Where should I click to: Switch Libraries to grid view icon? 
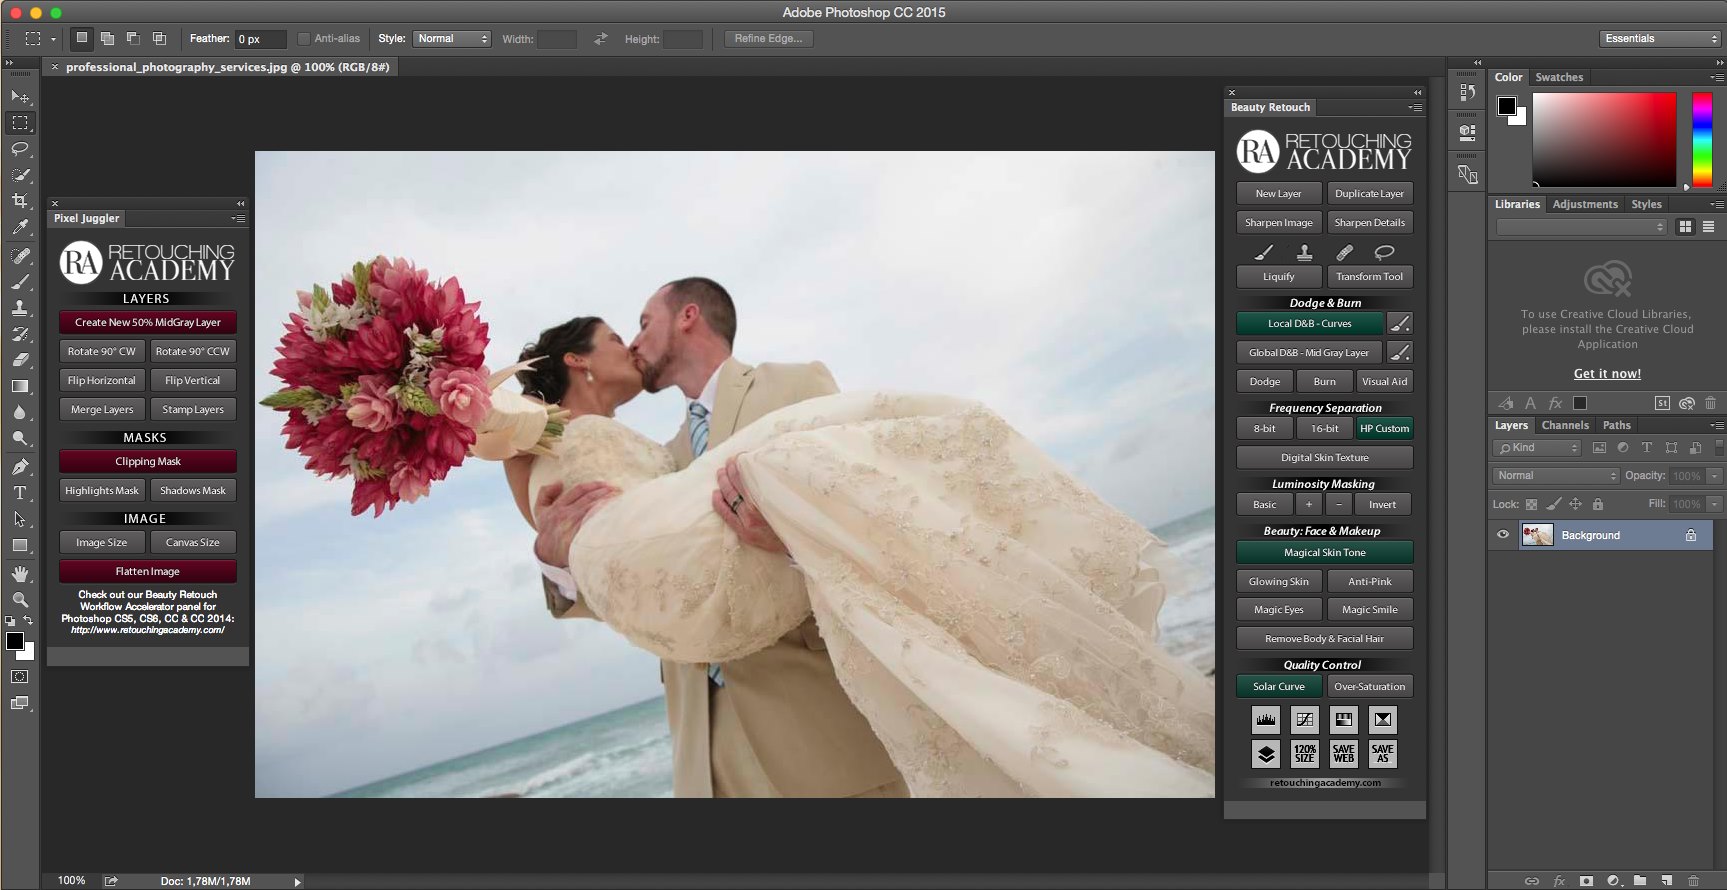1686,227
